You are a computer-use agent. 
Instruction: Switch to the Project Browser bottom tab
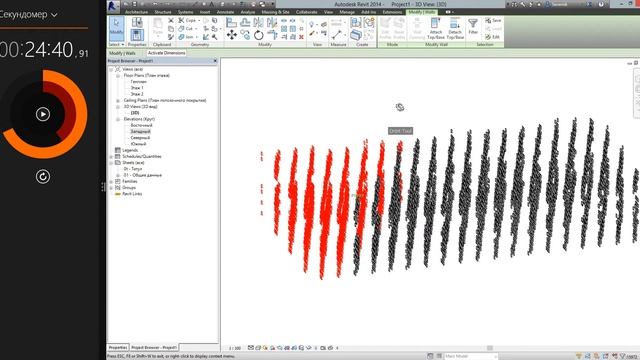click(x=154, y=347)
